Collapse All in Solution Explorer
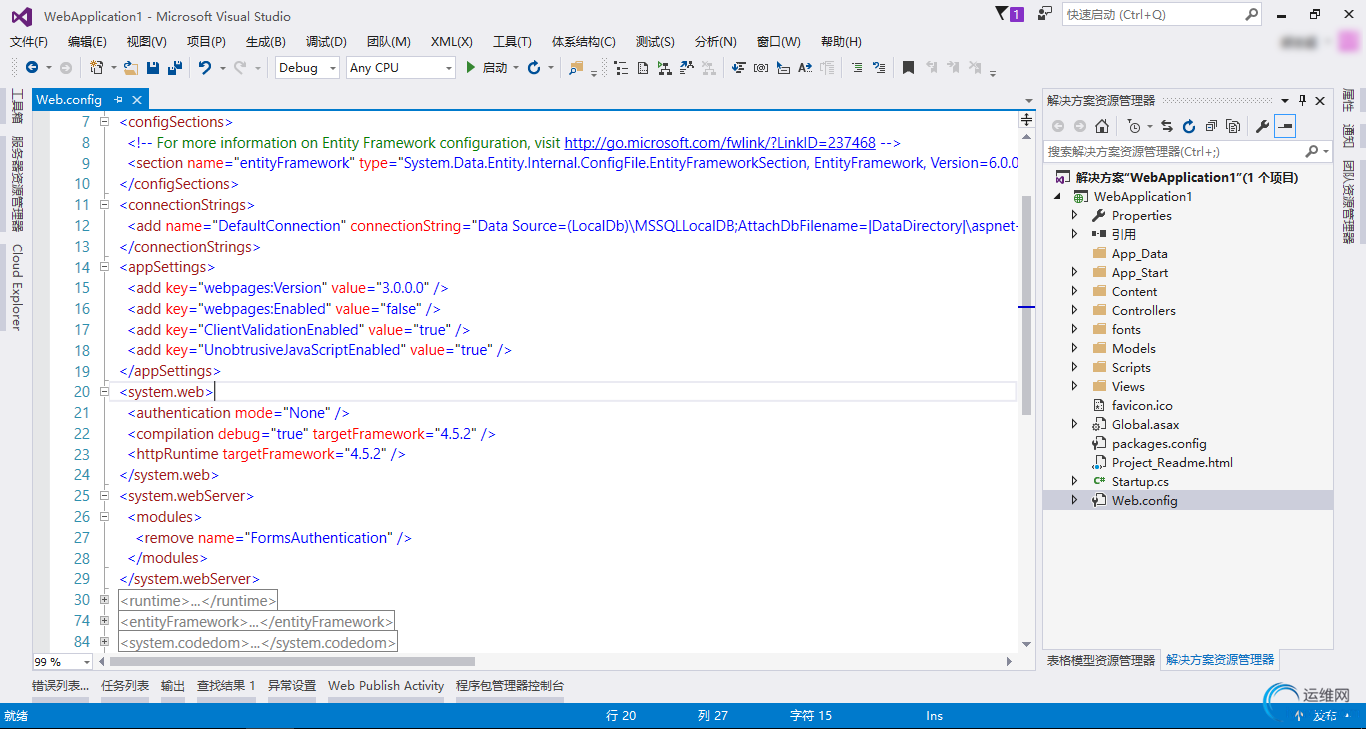Screen dimensions: 1366x729 point(1211,126)
